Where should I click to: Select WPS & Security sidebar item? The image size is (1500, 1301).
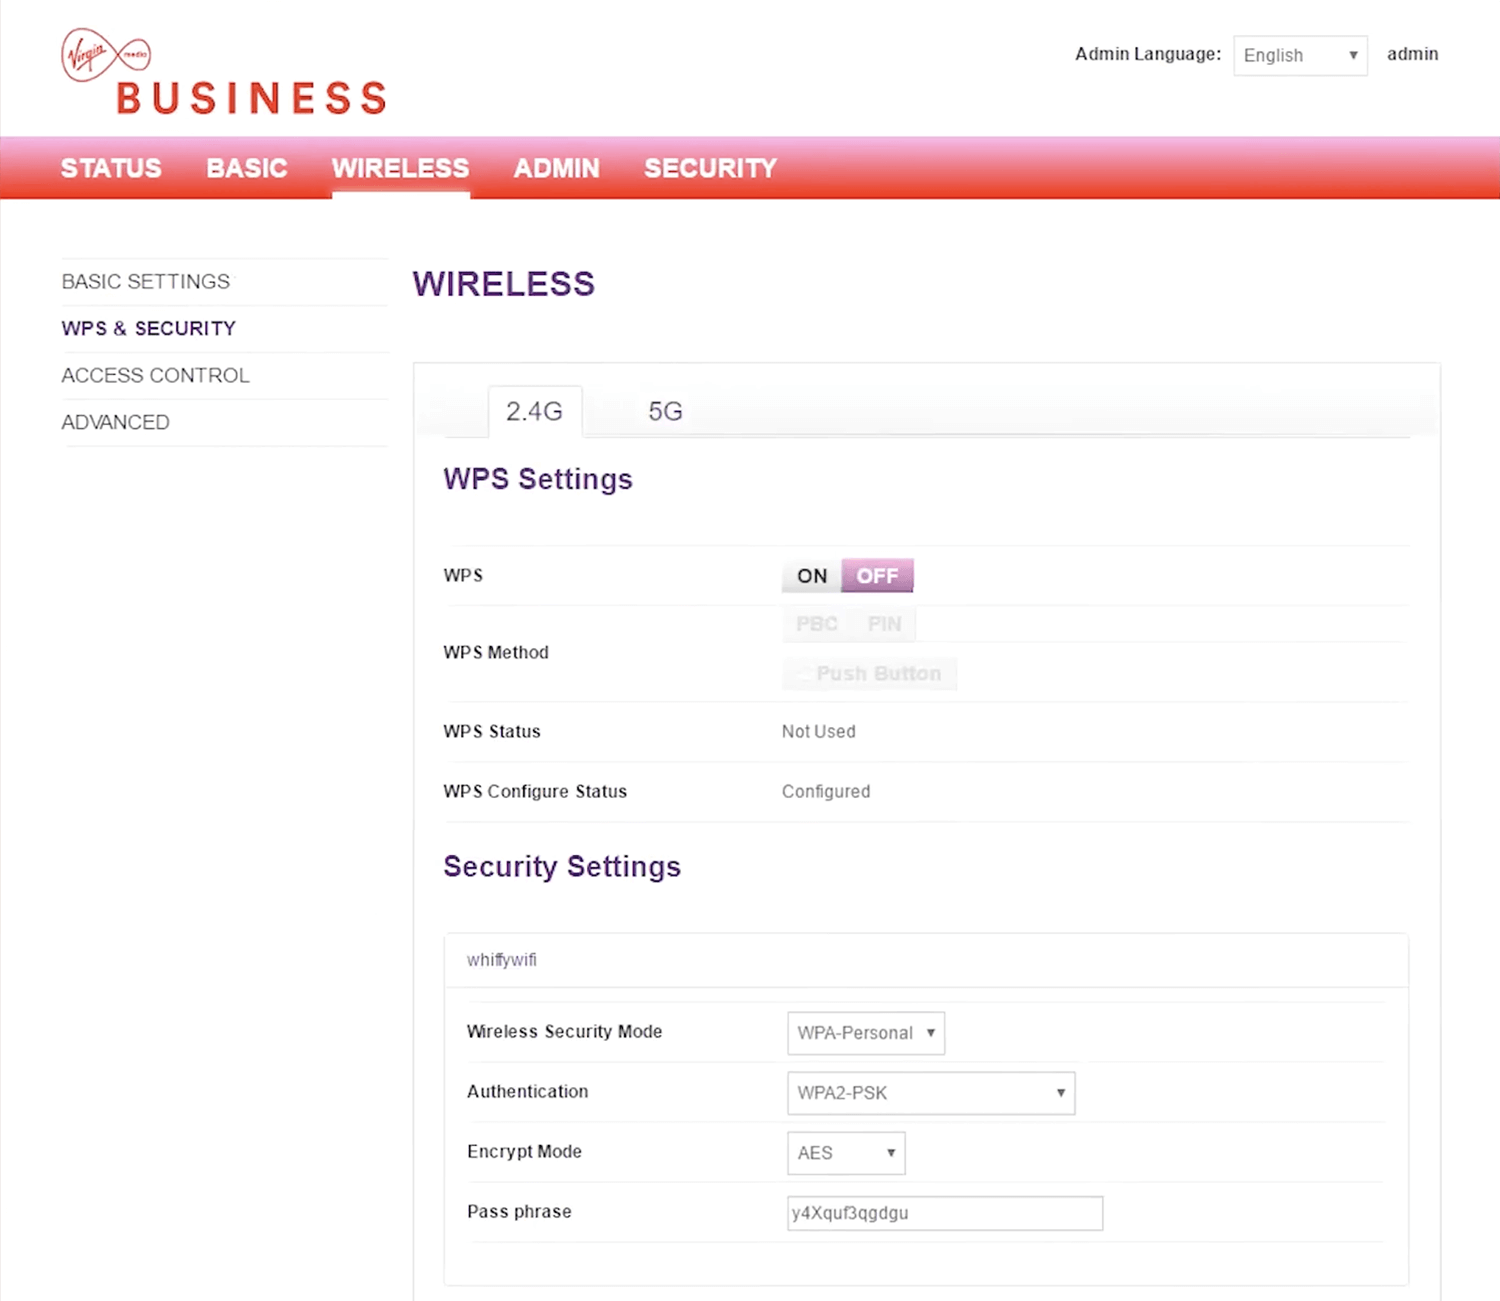149,329
